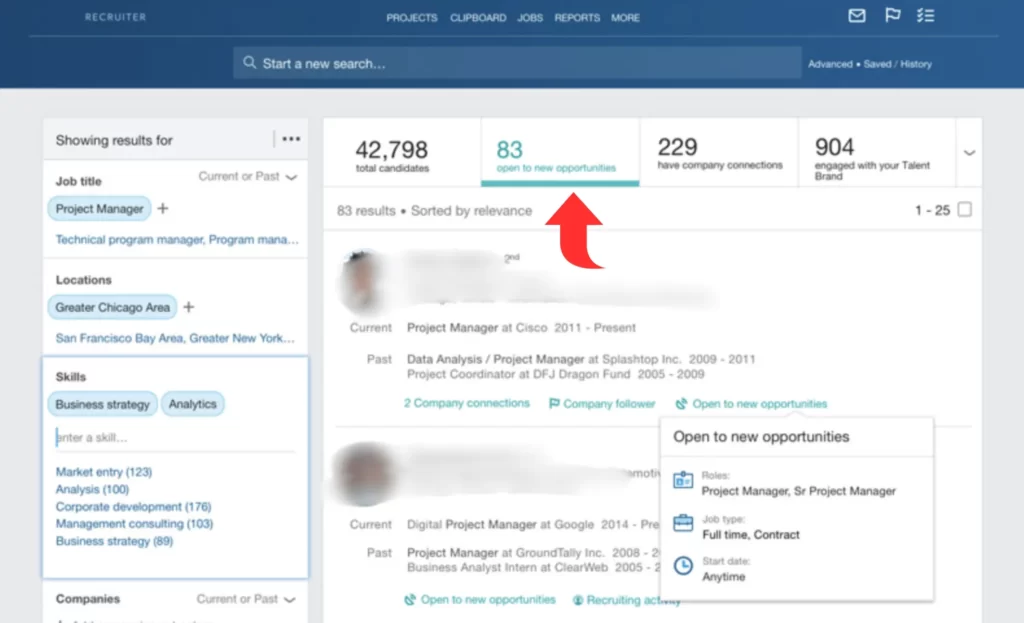Open the checklist tasks icon

click(x=926, y=16)
